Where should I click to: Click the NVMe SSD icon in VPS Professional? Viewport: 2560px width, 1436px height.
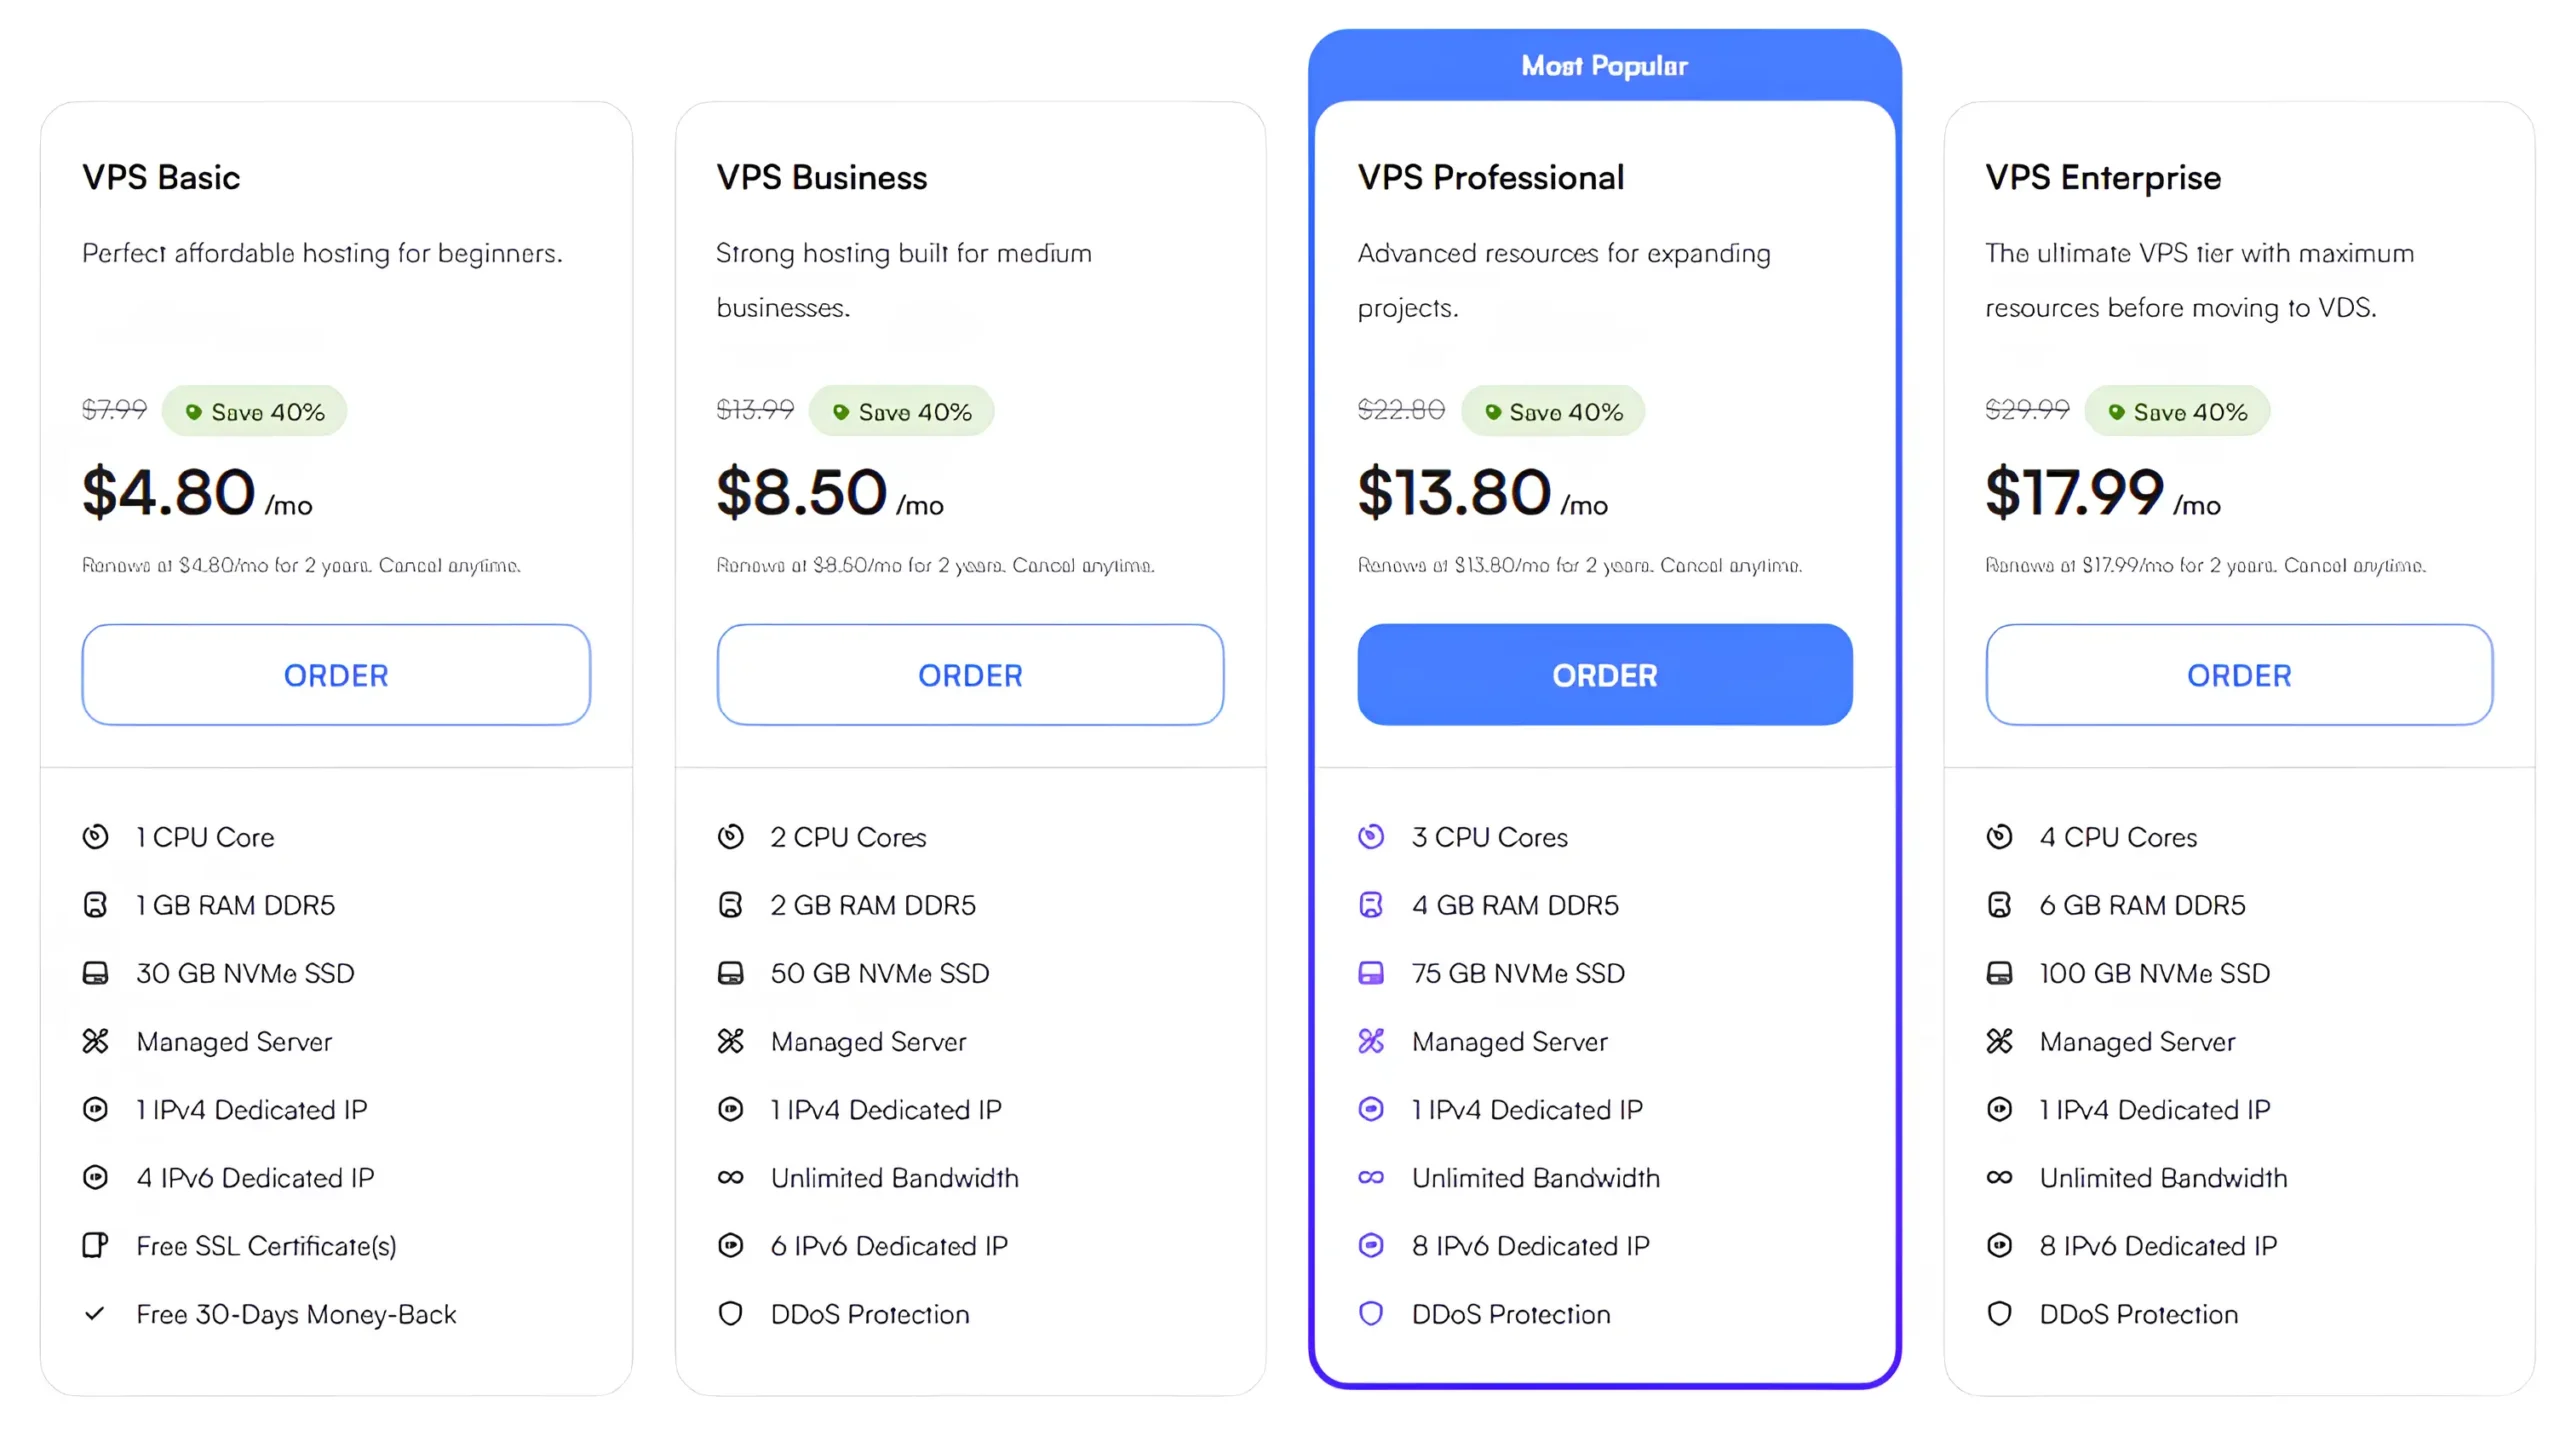(1371, 972)
